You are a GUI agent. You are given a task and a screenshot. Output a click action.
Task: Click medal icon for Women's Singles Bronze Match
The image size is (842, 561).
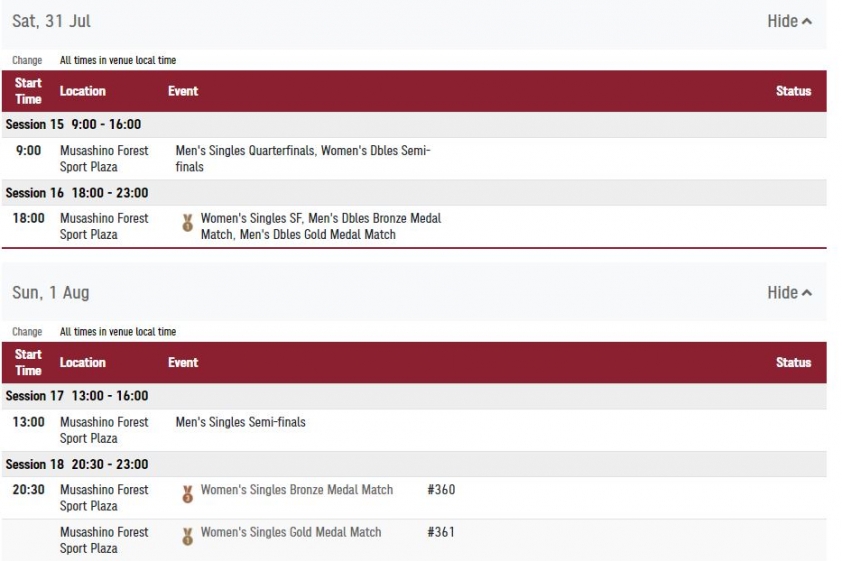187,494
